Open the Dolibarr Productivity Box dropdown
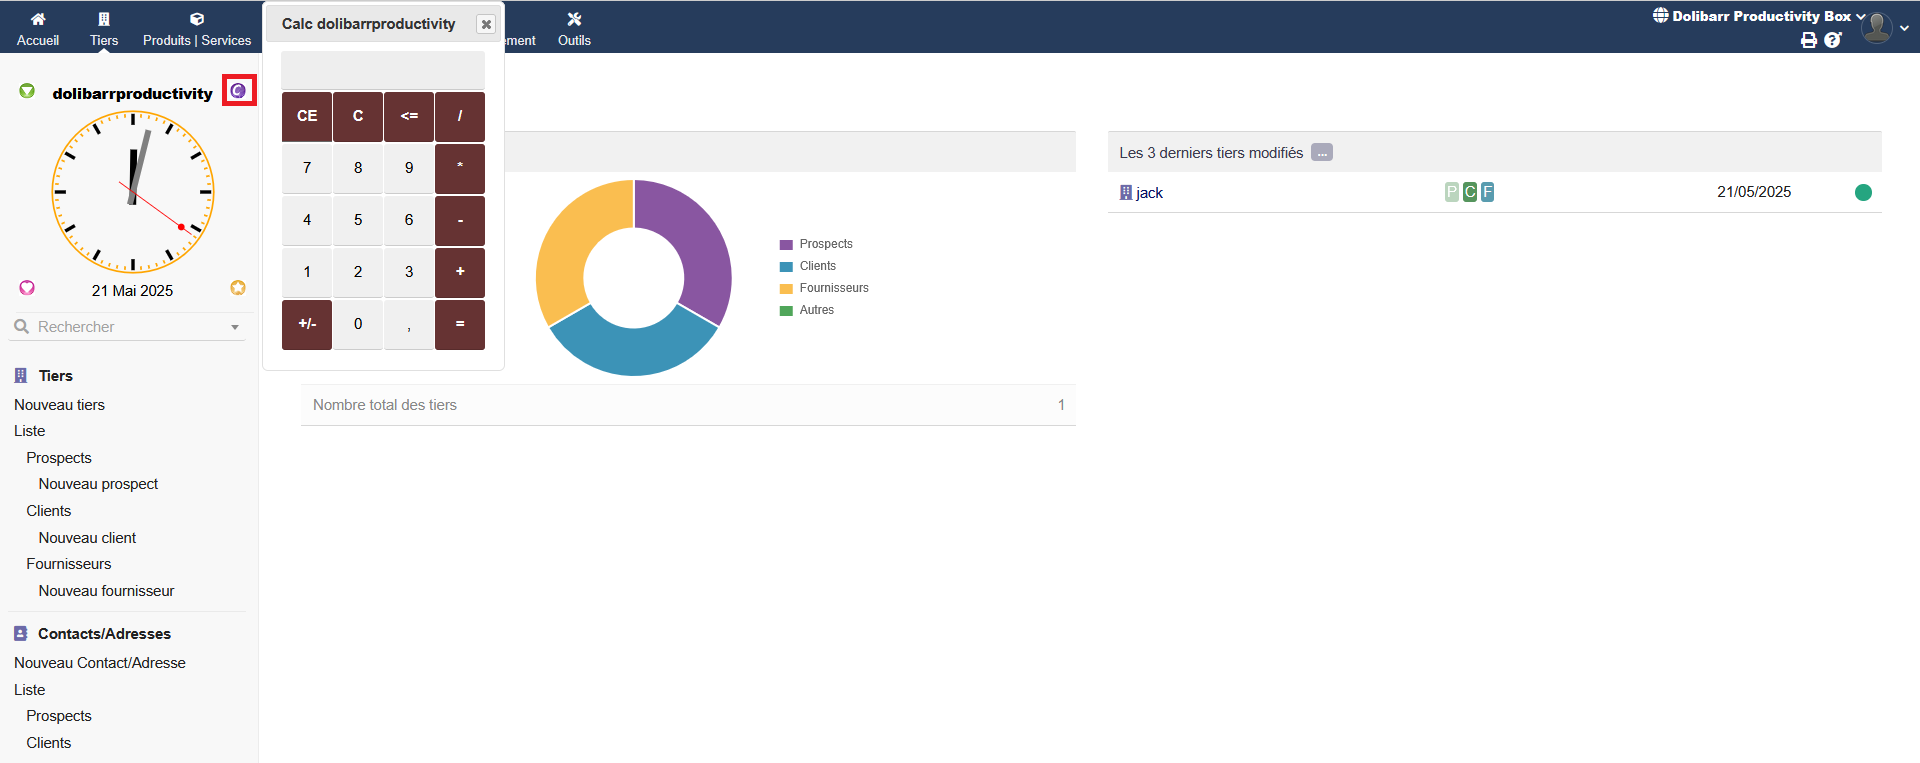1920x763 pixels. pos(1760,16)
